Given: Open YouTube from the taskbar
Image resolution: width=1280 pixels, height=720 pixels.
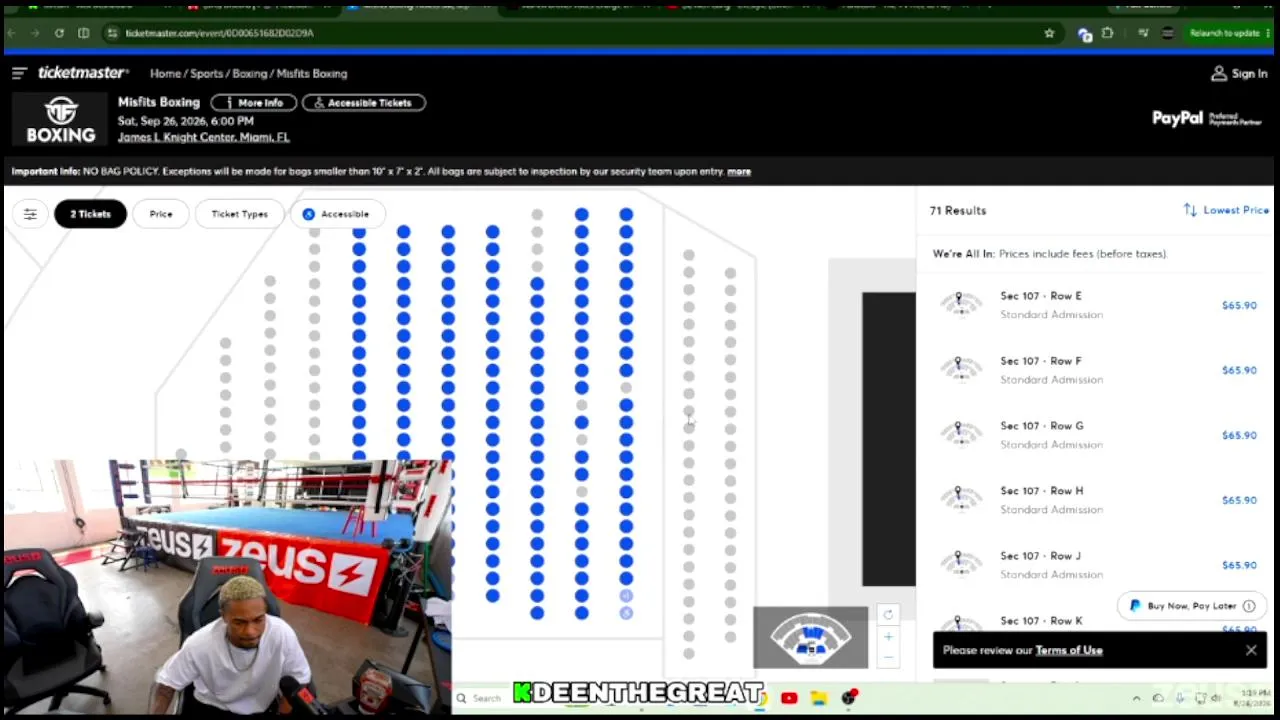Looking at the screenshot, I should tap(789, 698).
